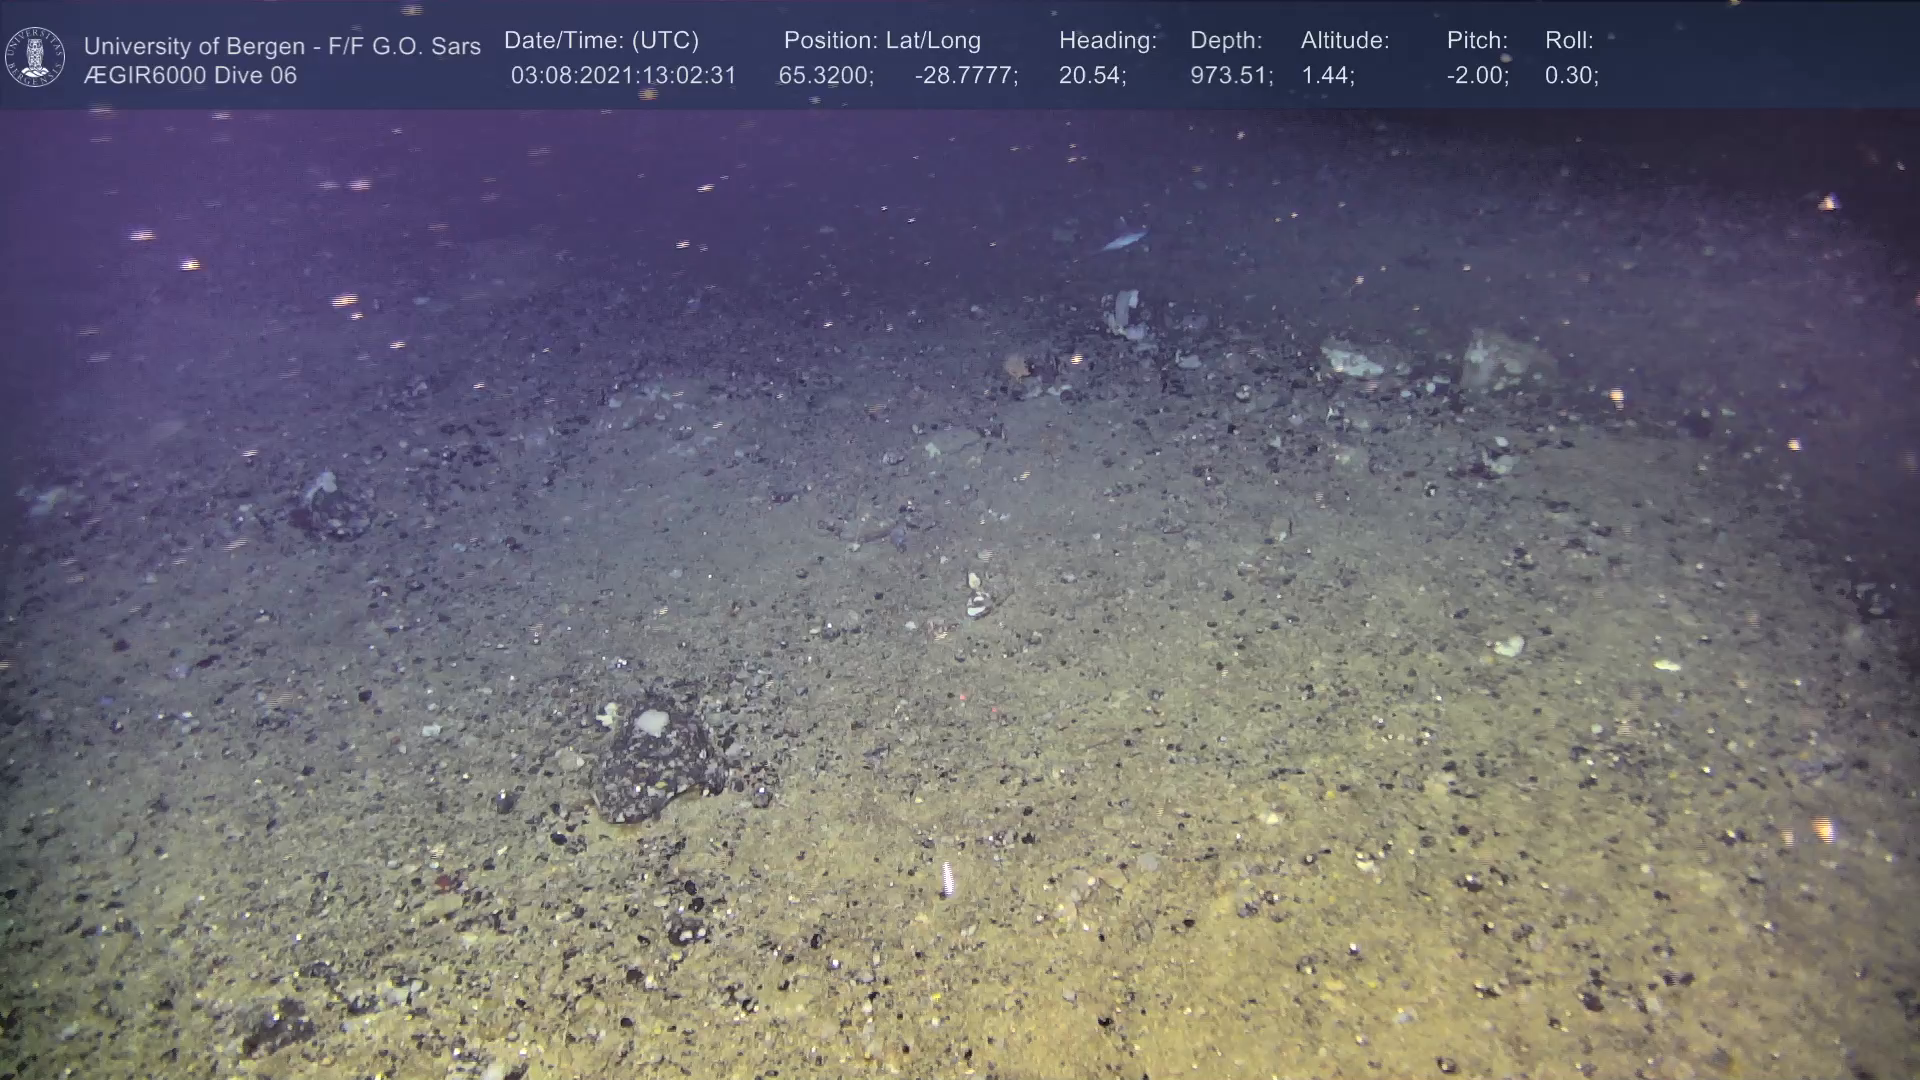
Task: Select the Date/Time (UTC) header label
Action: coord(601,41)
